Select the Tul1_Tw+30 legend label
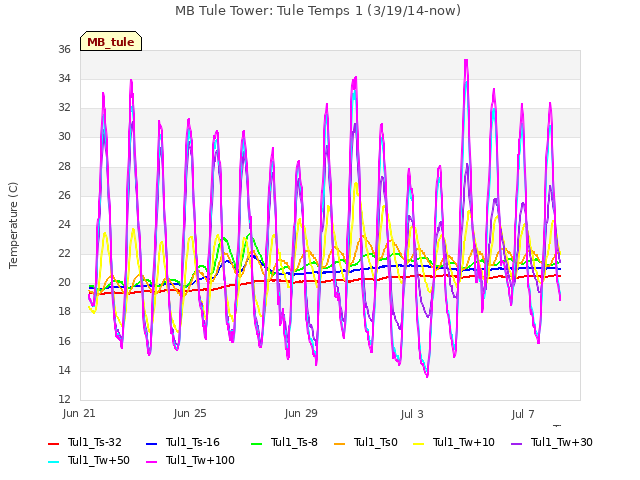This screenshot has width=640, height=480. [562, 442]
